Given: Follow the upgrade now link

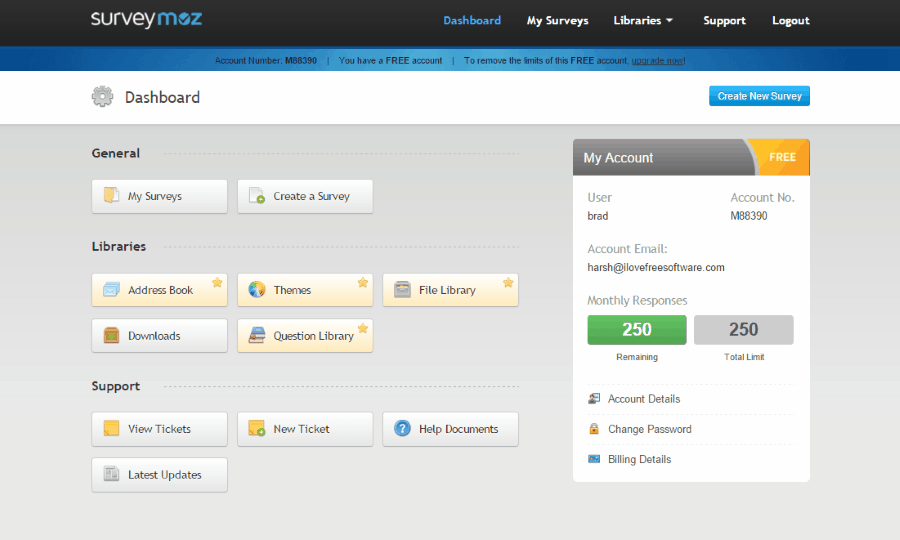Looking at the screenshot, I should coord(657,60).
